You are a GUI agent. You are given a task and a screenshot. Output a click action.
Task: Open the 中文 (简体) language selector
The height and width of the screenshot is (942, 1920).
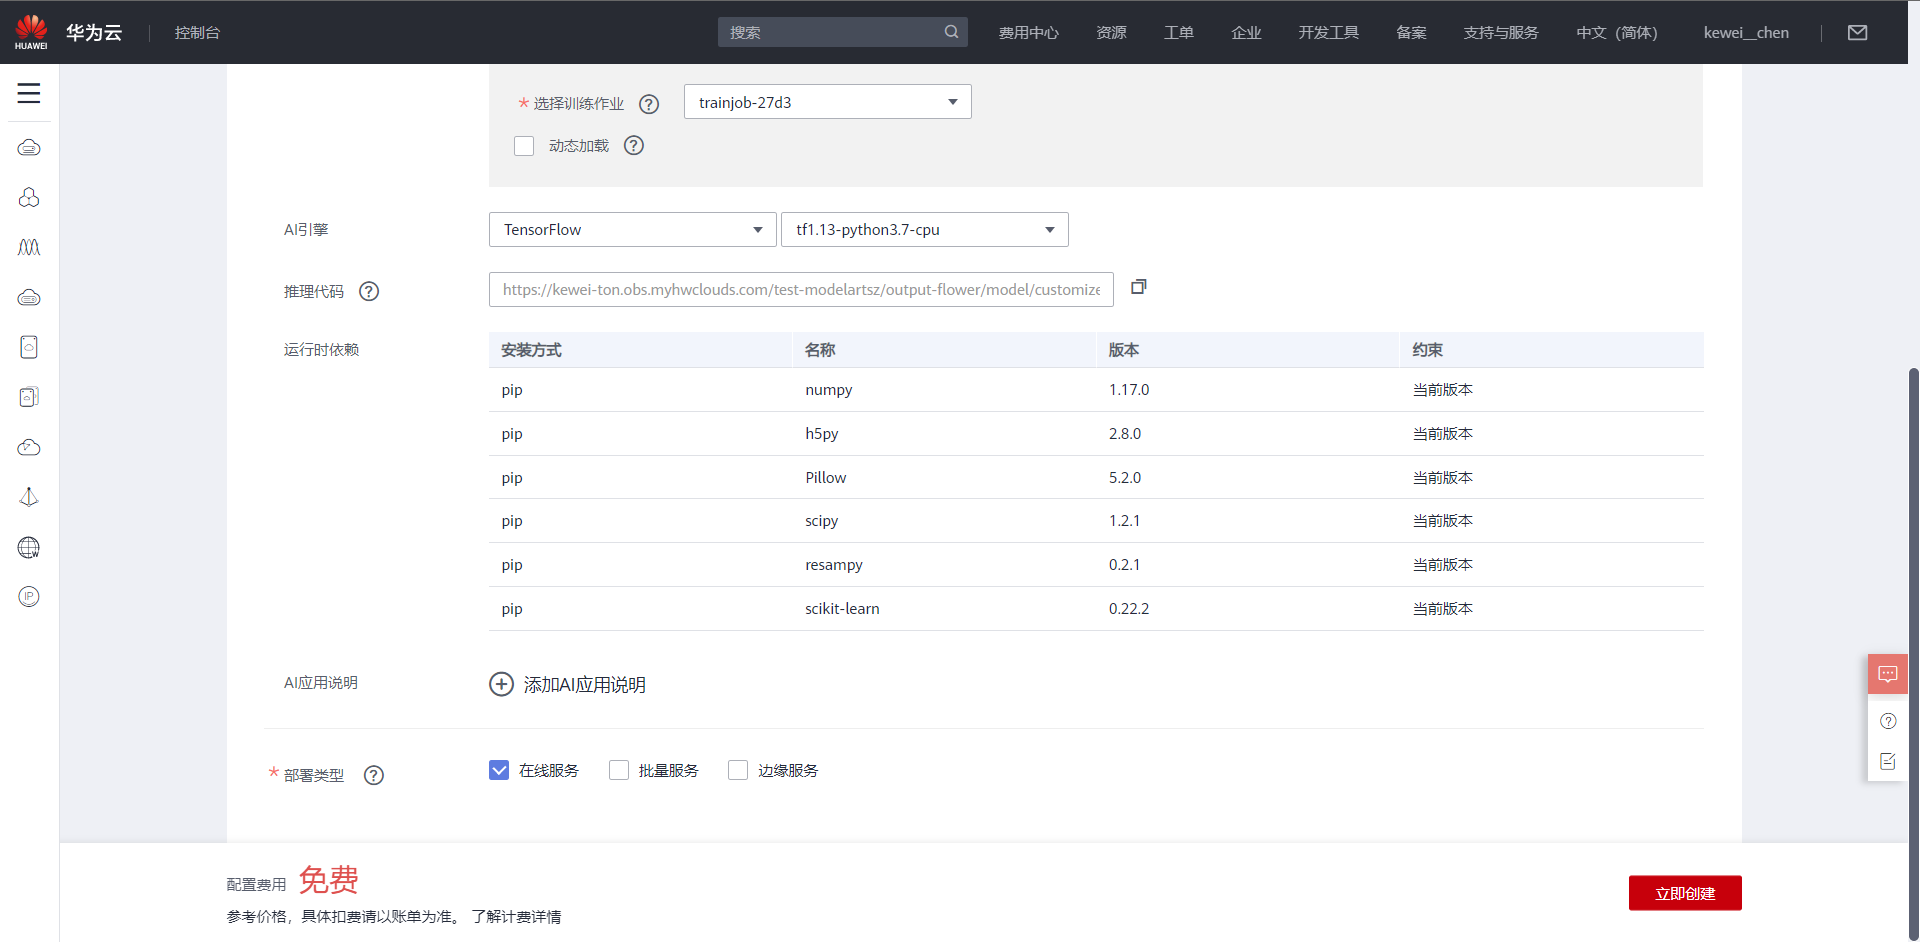coord(1617,32)
